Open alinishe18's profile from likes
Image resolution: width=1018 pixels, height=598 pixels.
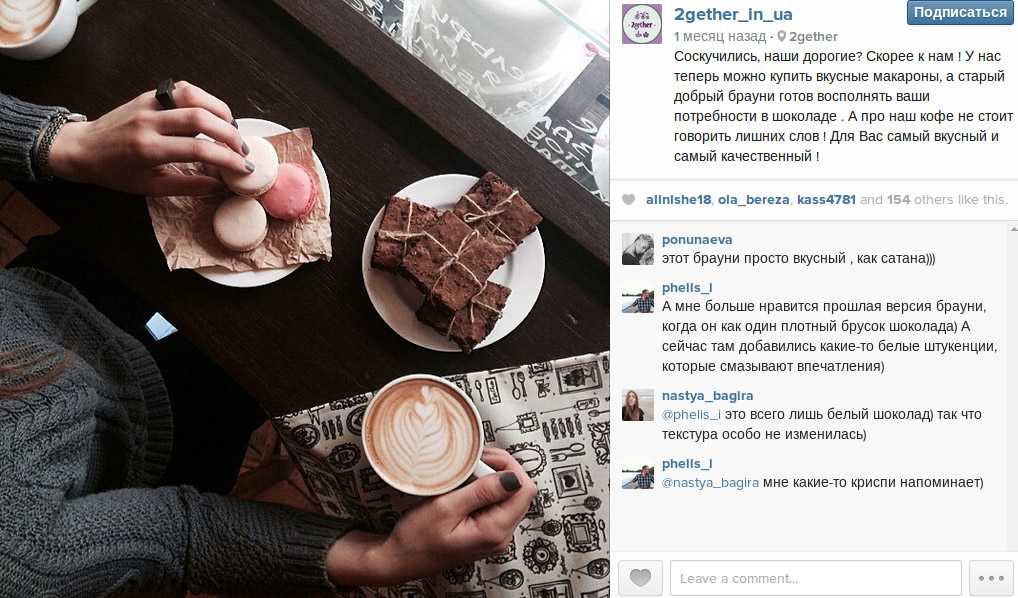point(678,200)
